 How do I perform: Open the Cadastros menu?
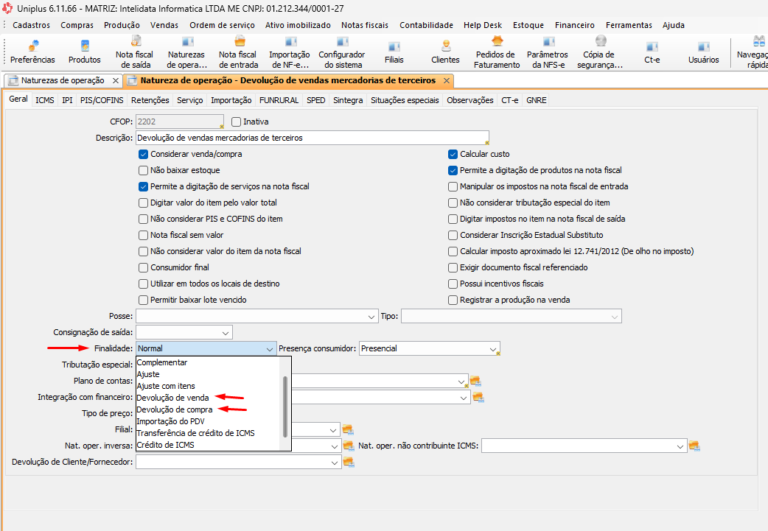coord(31,25)
